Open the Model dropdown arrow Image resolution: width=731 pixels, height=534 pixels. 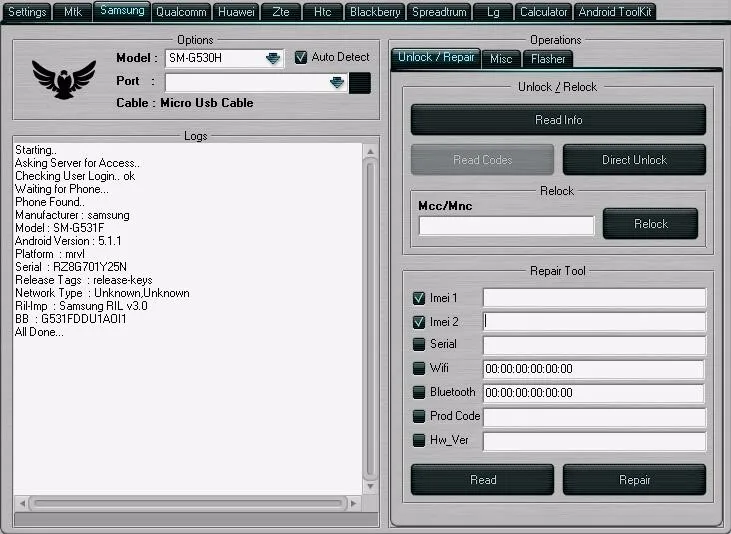(x=273, y=58)
